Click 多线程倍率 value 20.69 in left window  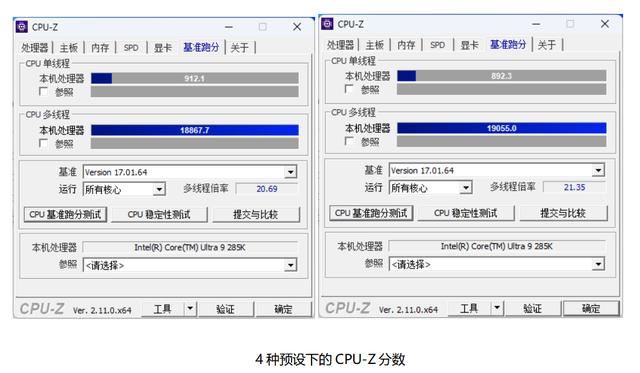click(x=267, y=189)
